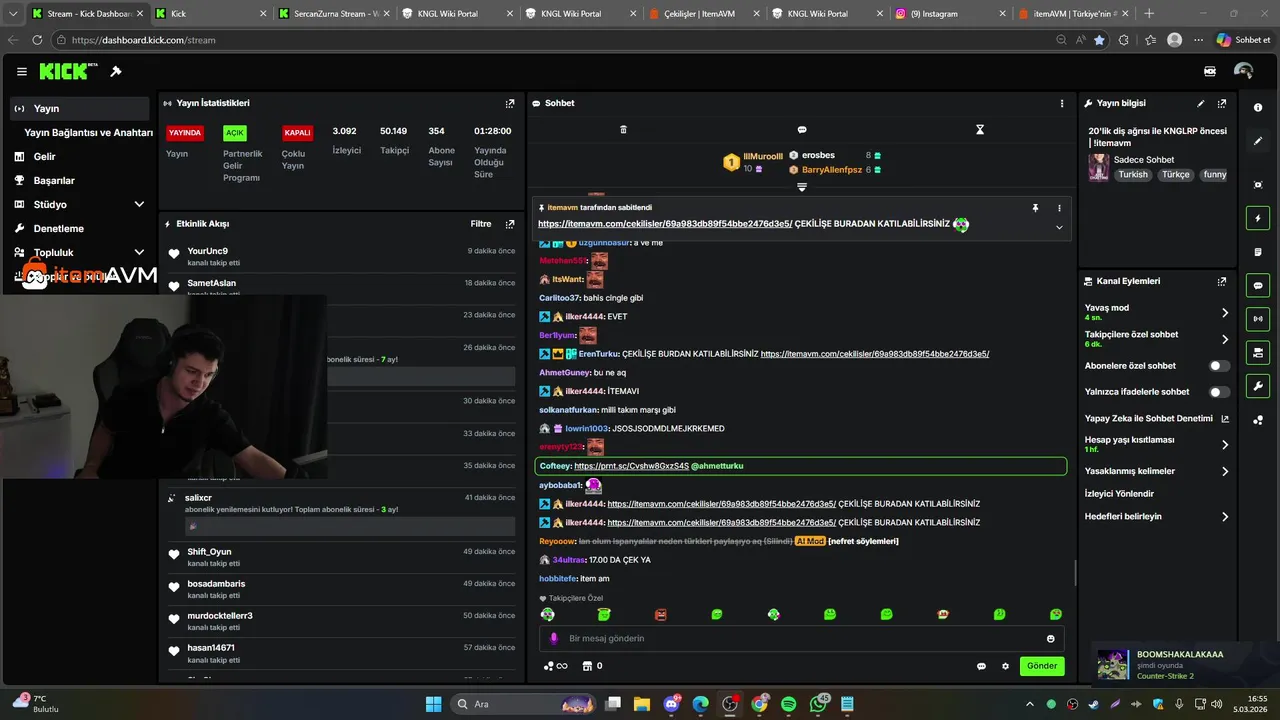Send the message with Gönder button
1280x720 pixels.
[1042, 666]
